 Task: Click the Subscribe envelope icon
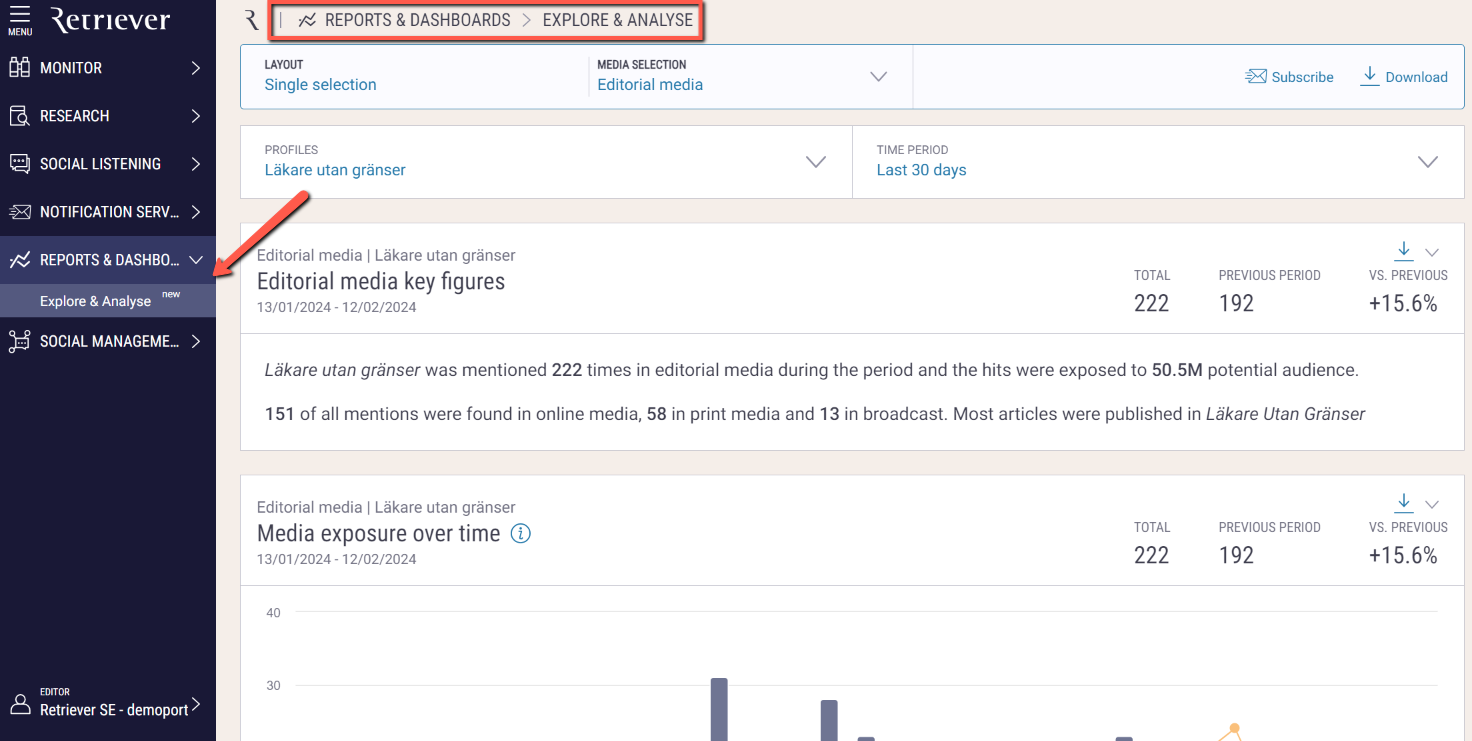tap(1256, 77)
